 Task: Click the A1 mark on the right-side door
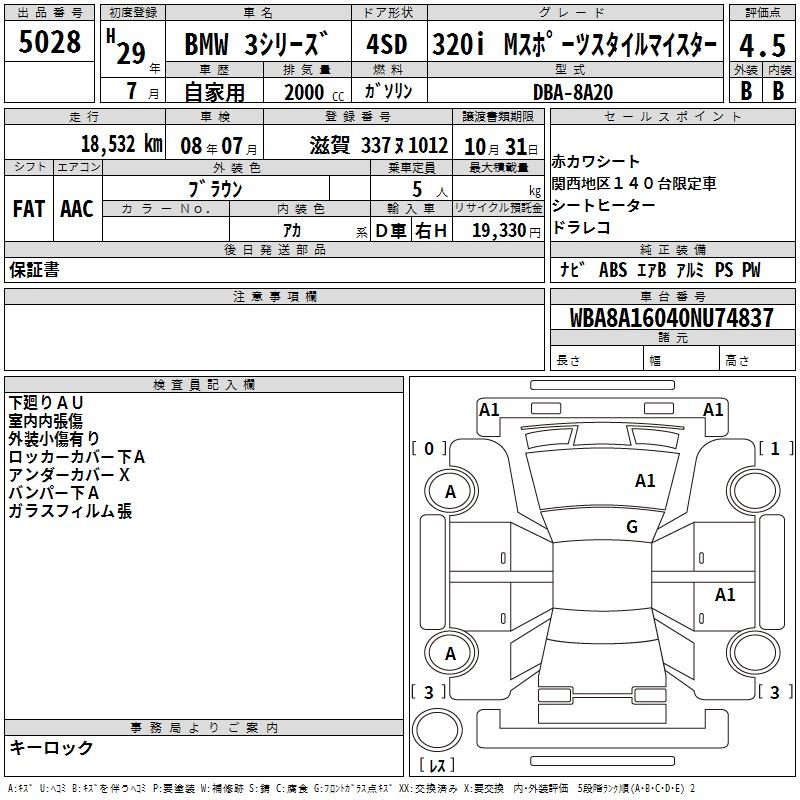[725, 595]
